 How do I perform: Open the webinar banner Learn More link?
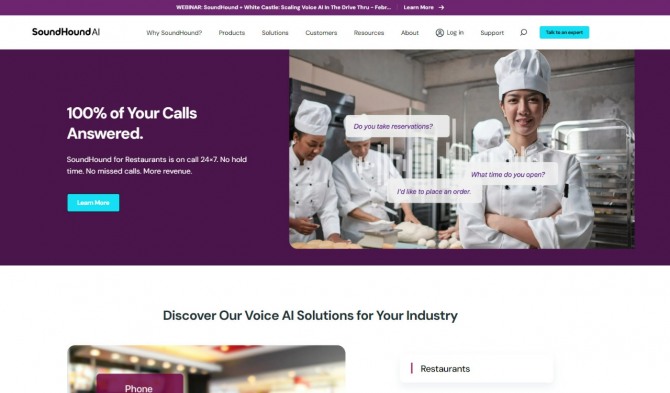point(418,7)
